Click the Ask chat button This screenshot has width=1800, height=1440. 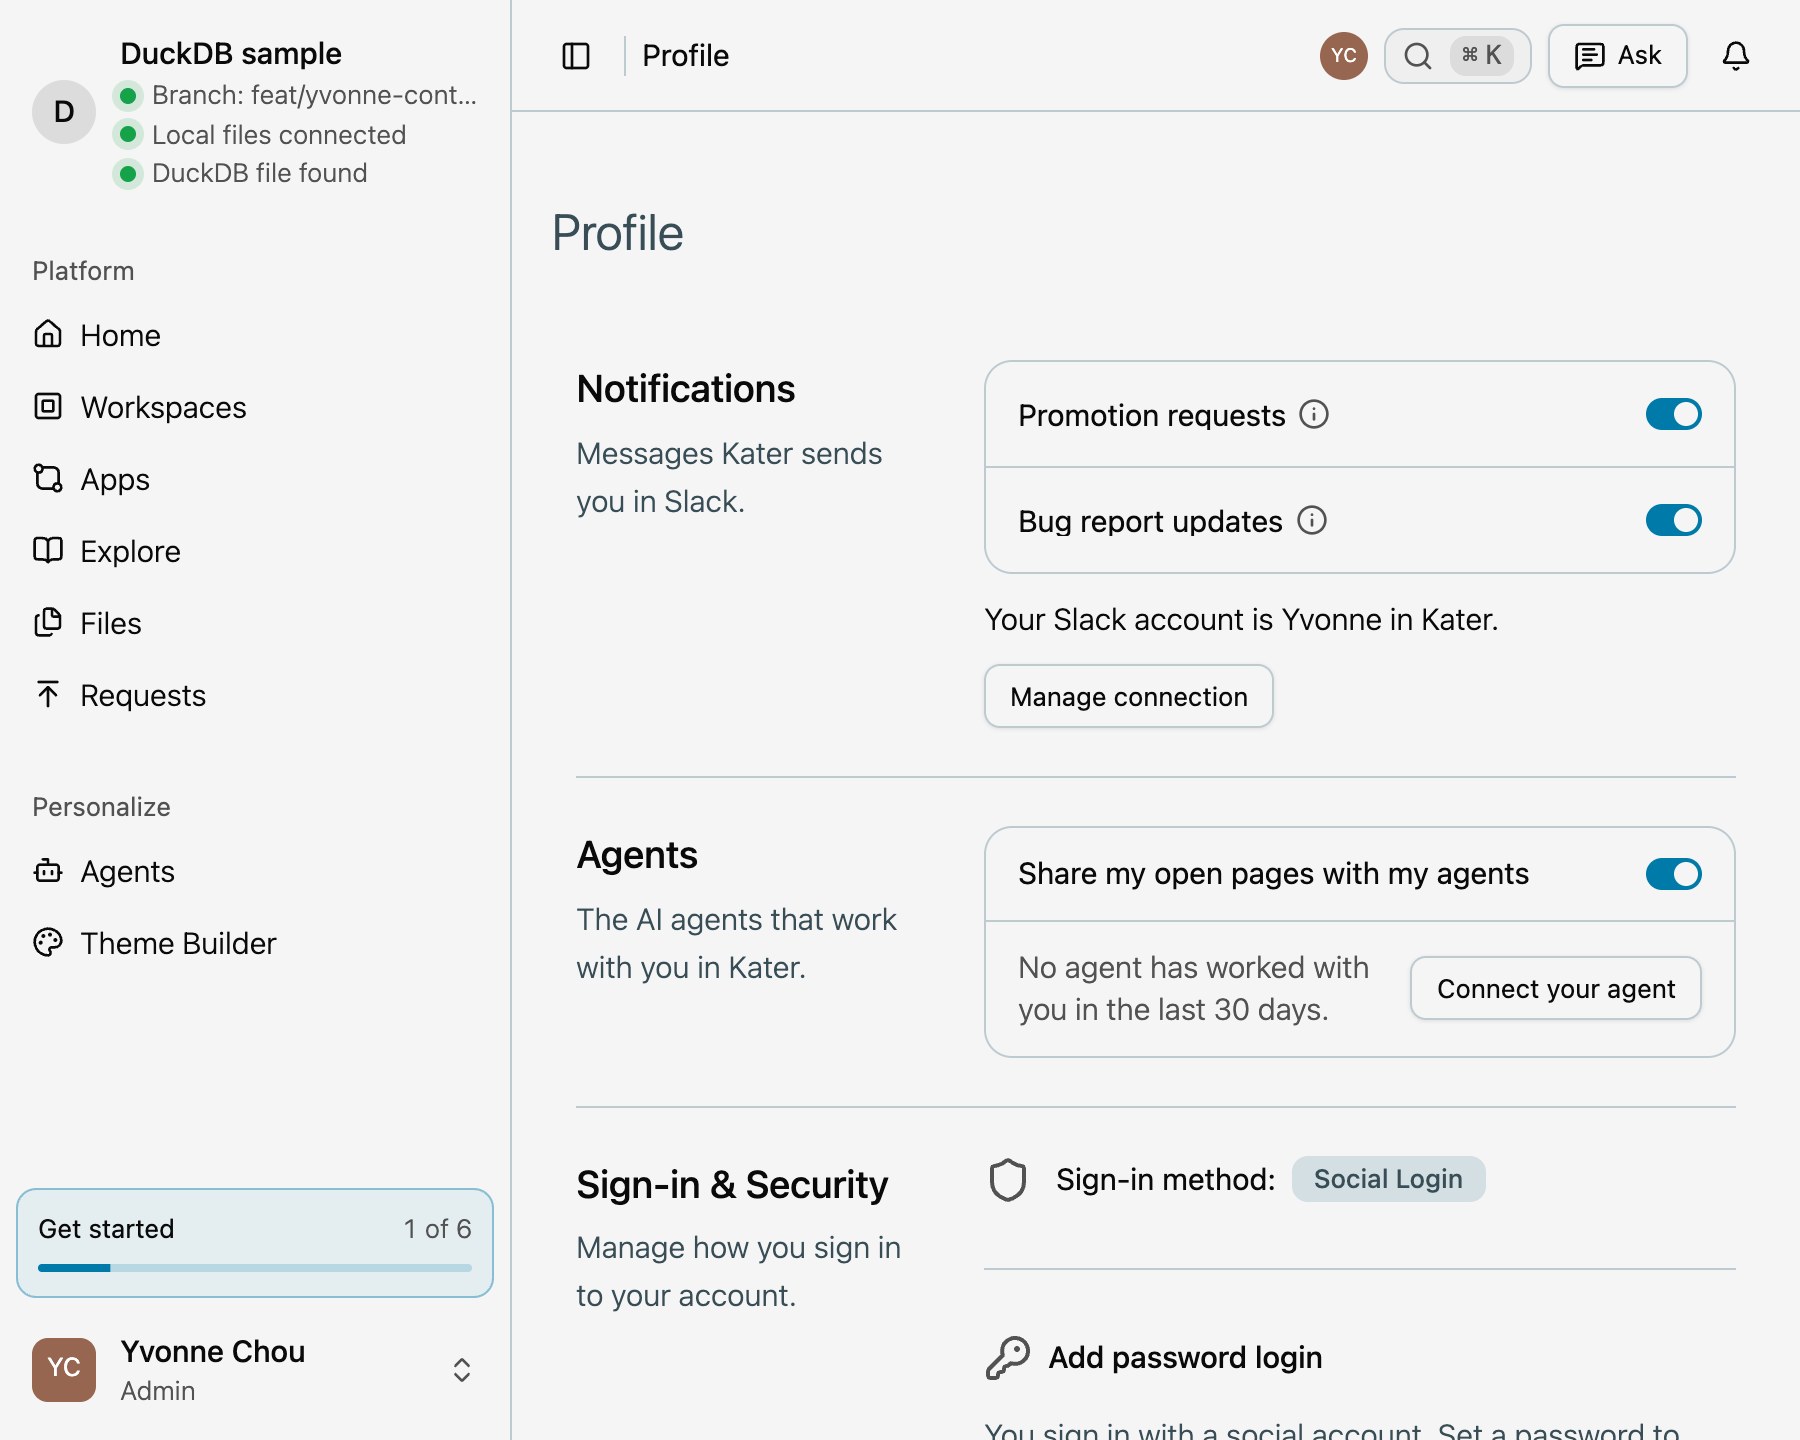coord(1618,56)
